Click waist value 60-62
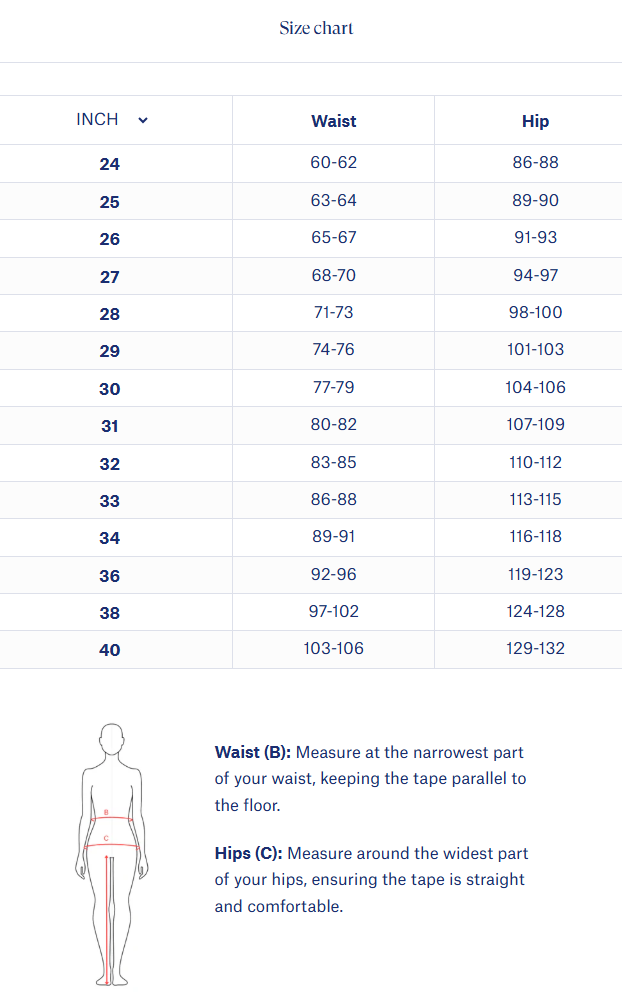This screenshot has width=622, height=997. pyautogui.click(x=333, y=163)
